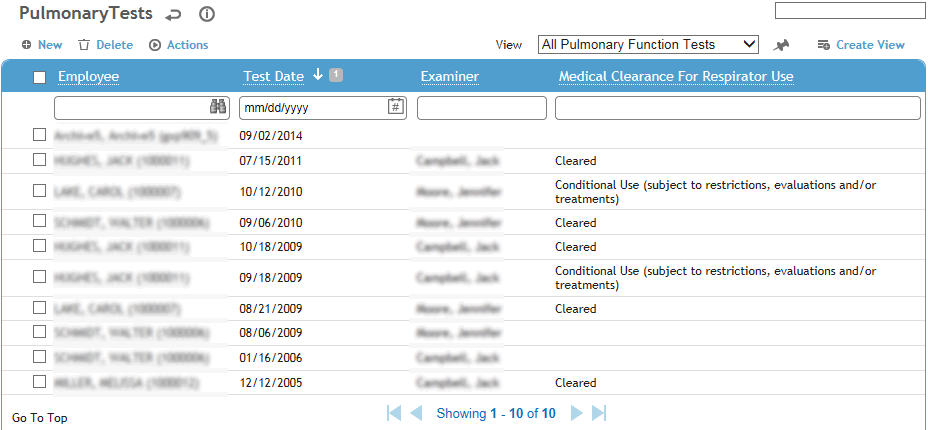Toggle the select-all checkbox in the header

click(40, 77)
